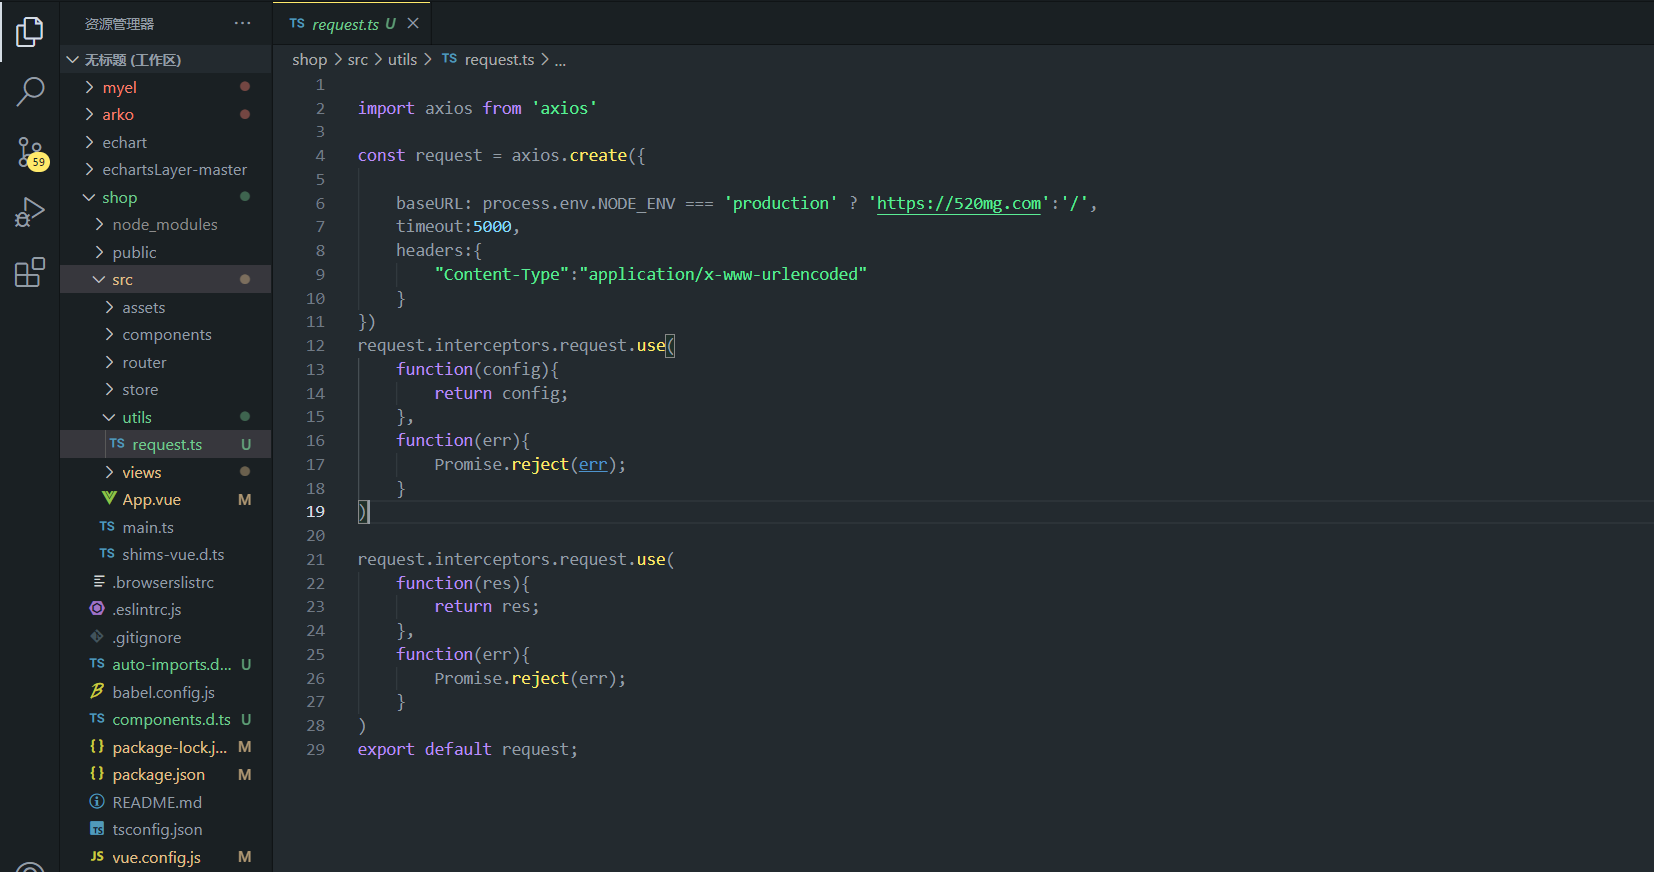The height and width of the screenshot is (872, 1654).
Task: Expand the router folder
Action: (x=166, y=362)
